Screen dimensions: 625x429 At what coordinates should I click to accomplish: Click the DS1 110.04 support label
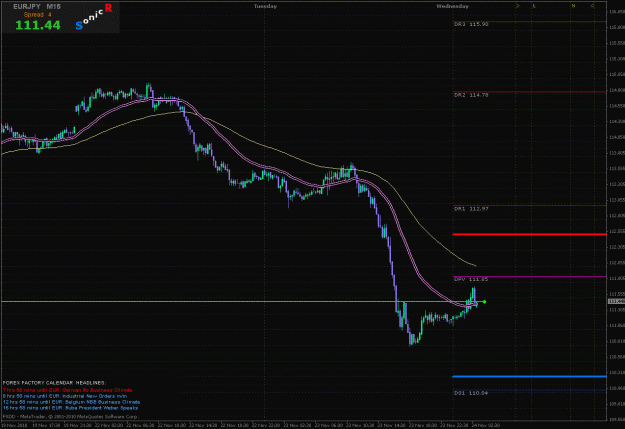coord(471,393)
